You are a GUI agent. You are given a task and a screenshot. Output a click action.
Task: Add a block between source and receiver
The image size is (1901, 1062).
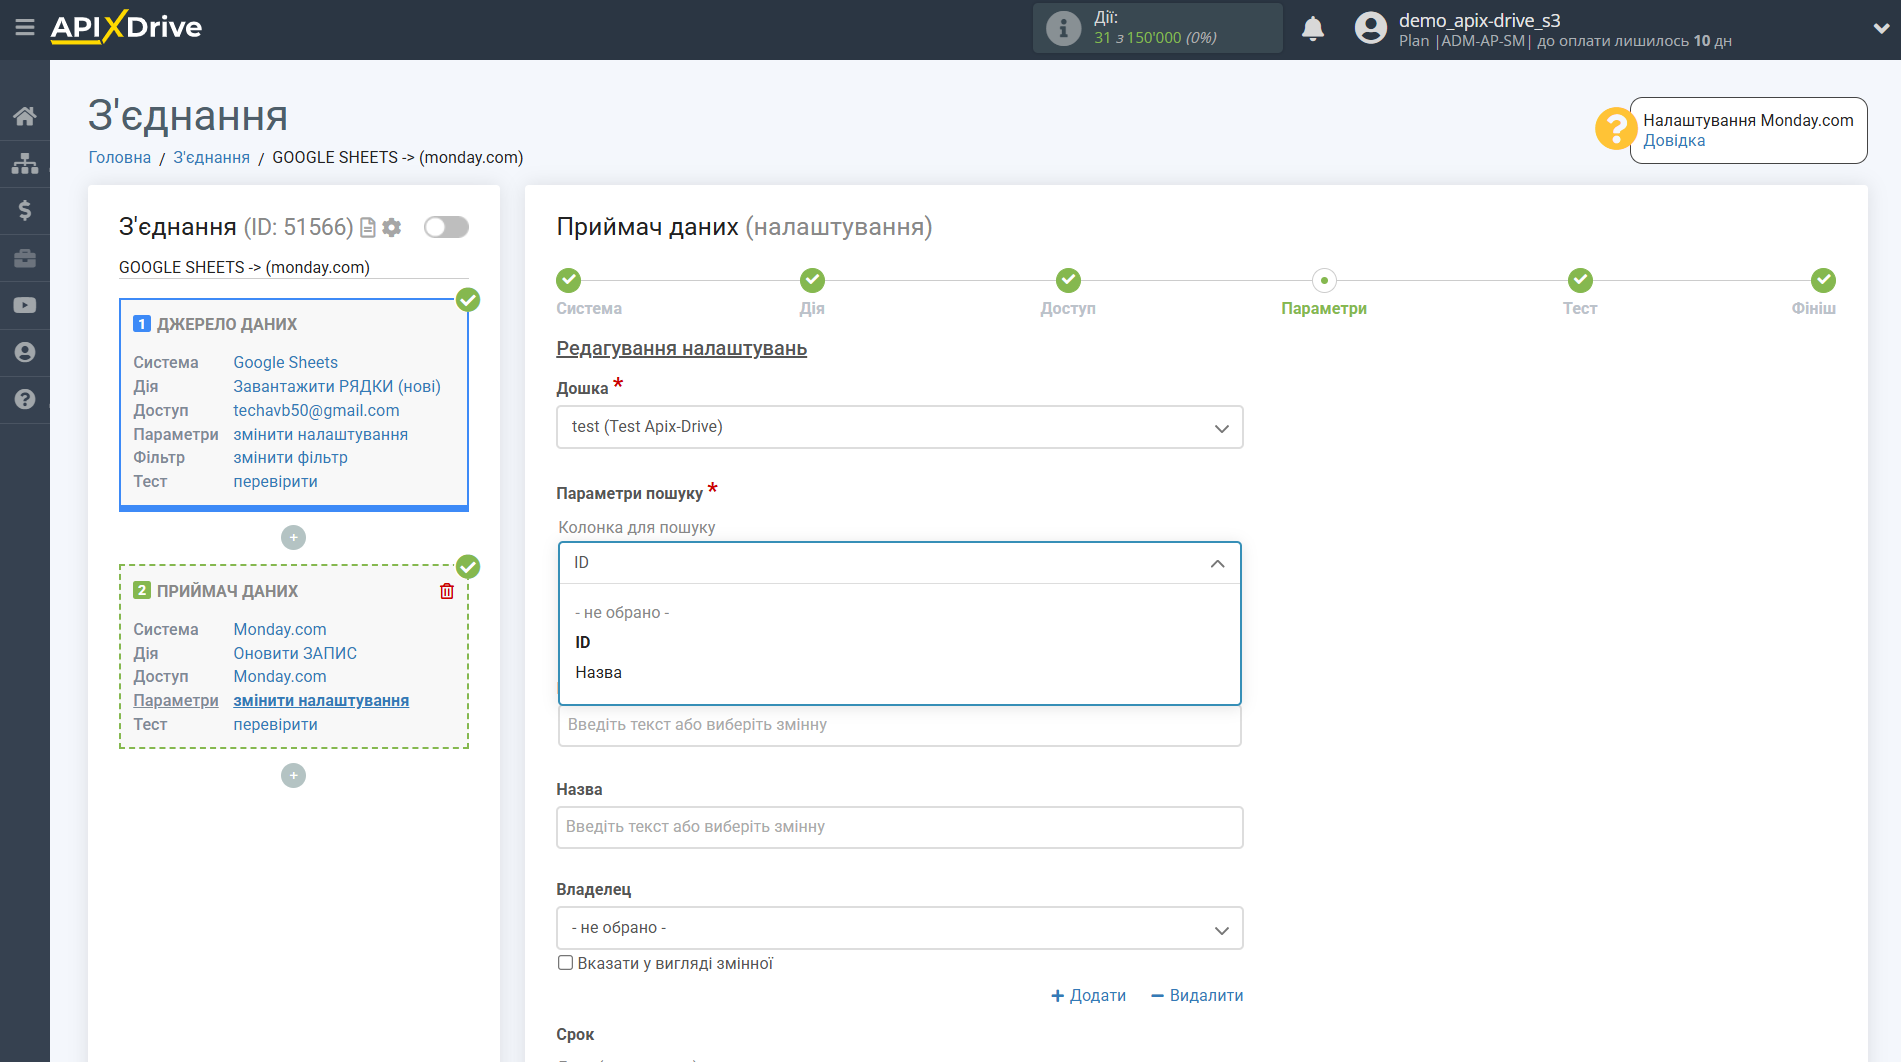(x=293, y=538)
